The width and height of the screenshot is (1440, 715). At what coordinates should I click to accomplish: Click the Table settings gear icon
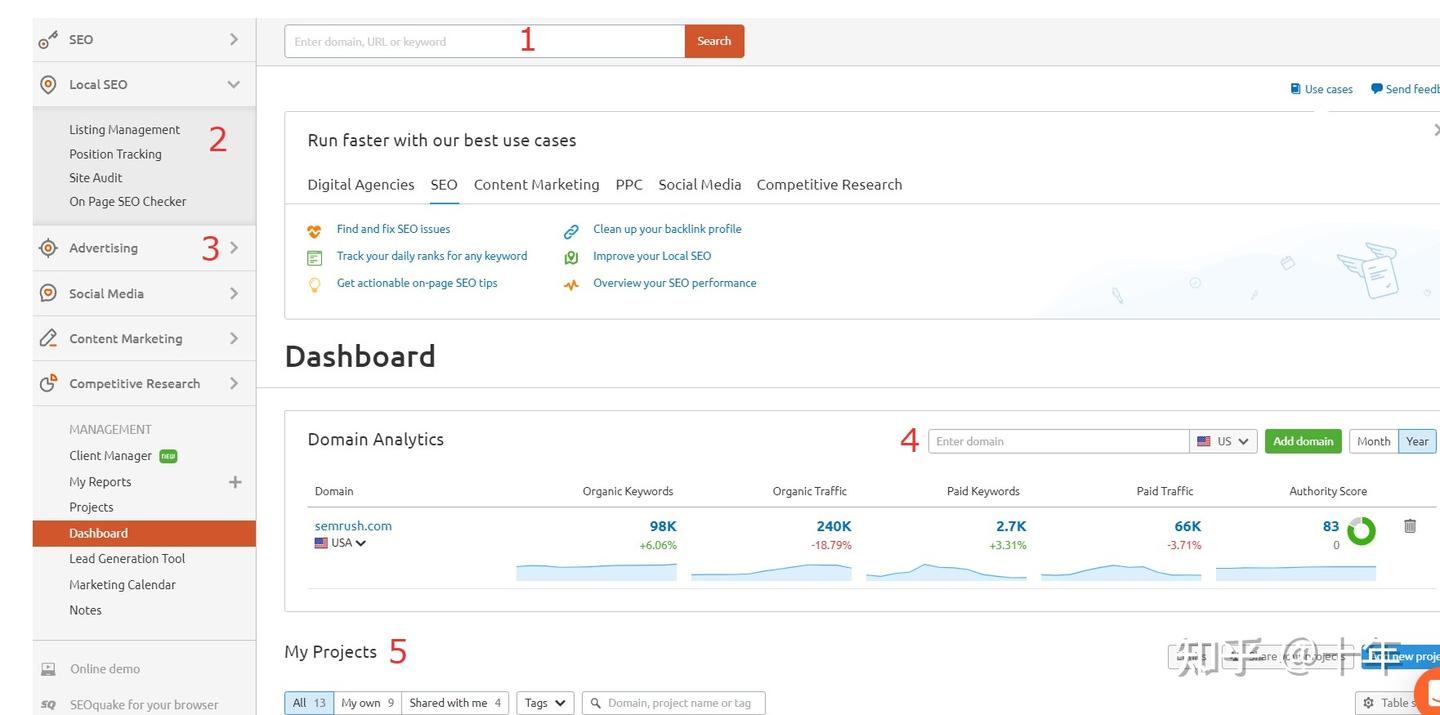point(1369,702)
